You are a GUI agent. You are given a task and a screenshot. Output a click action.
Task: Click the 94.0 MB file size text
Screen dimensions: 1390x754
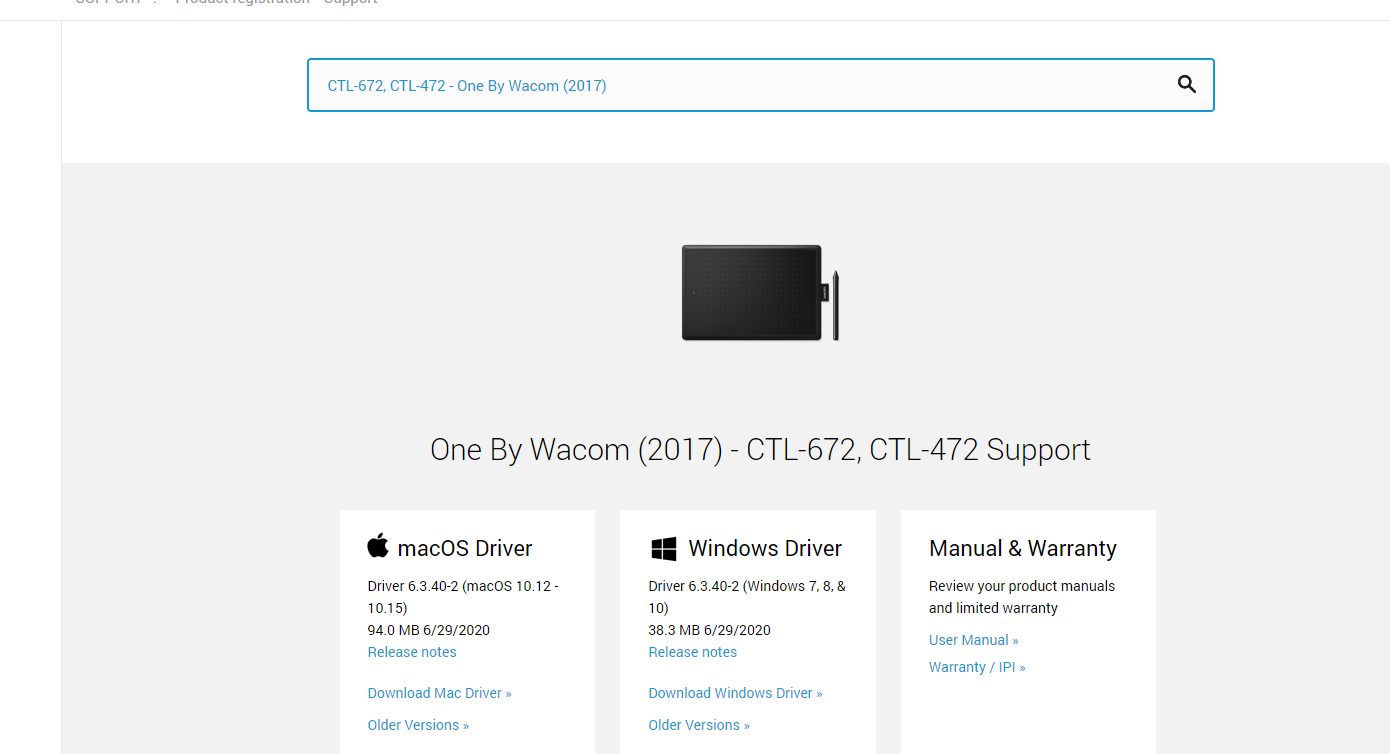pos(393,630)
